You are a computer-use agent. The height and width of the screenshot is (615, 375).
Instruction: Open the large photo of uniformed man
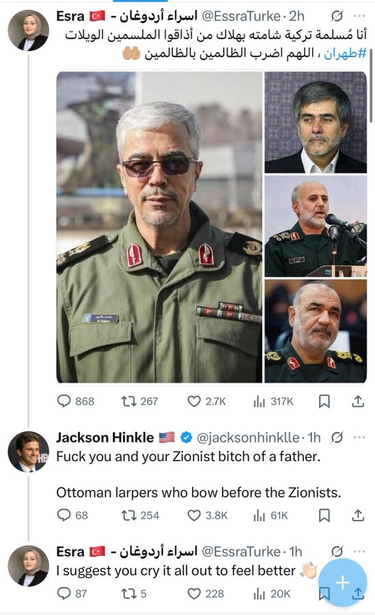click(x=159, y=227)
